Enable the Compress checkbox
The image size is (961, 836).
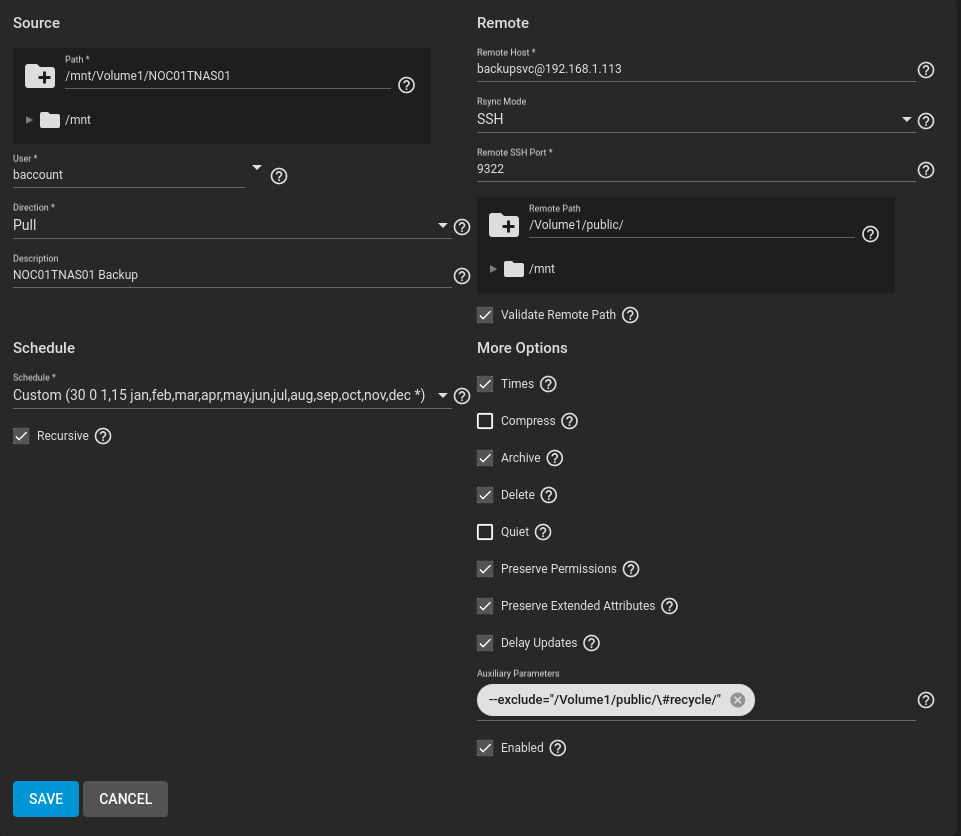[x=485, y=421]
